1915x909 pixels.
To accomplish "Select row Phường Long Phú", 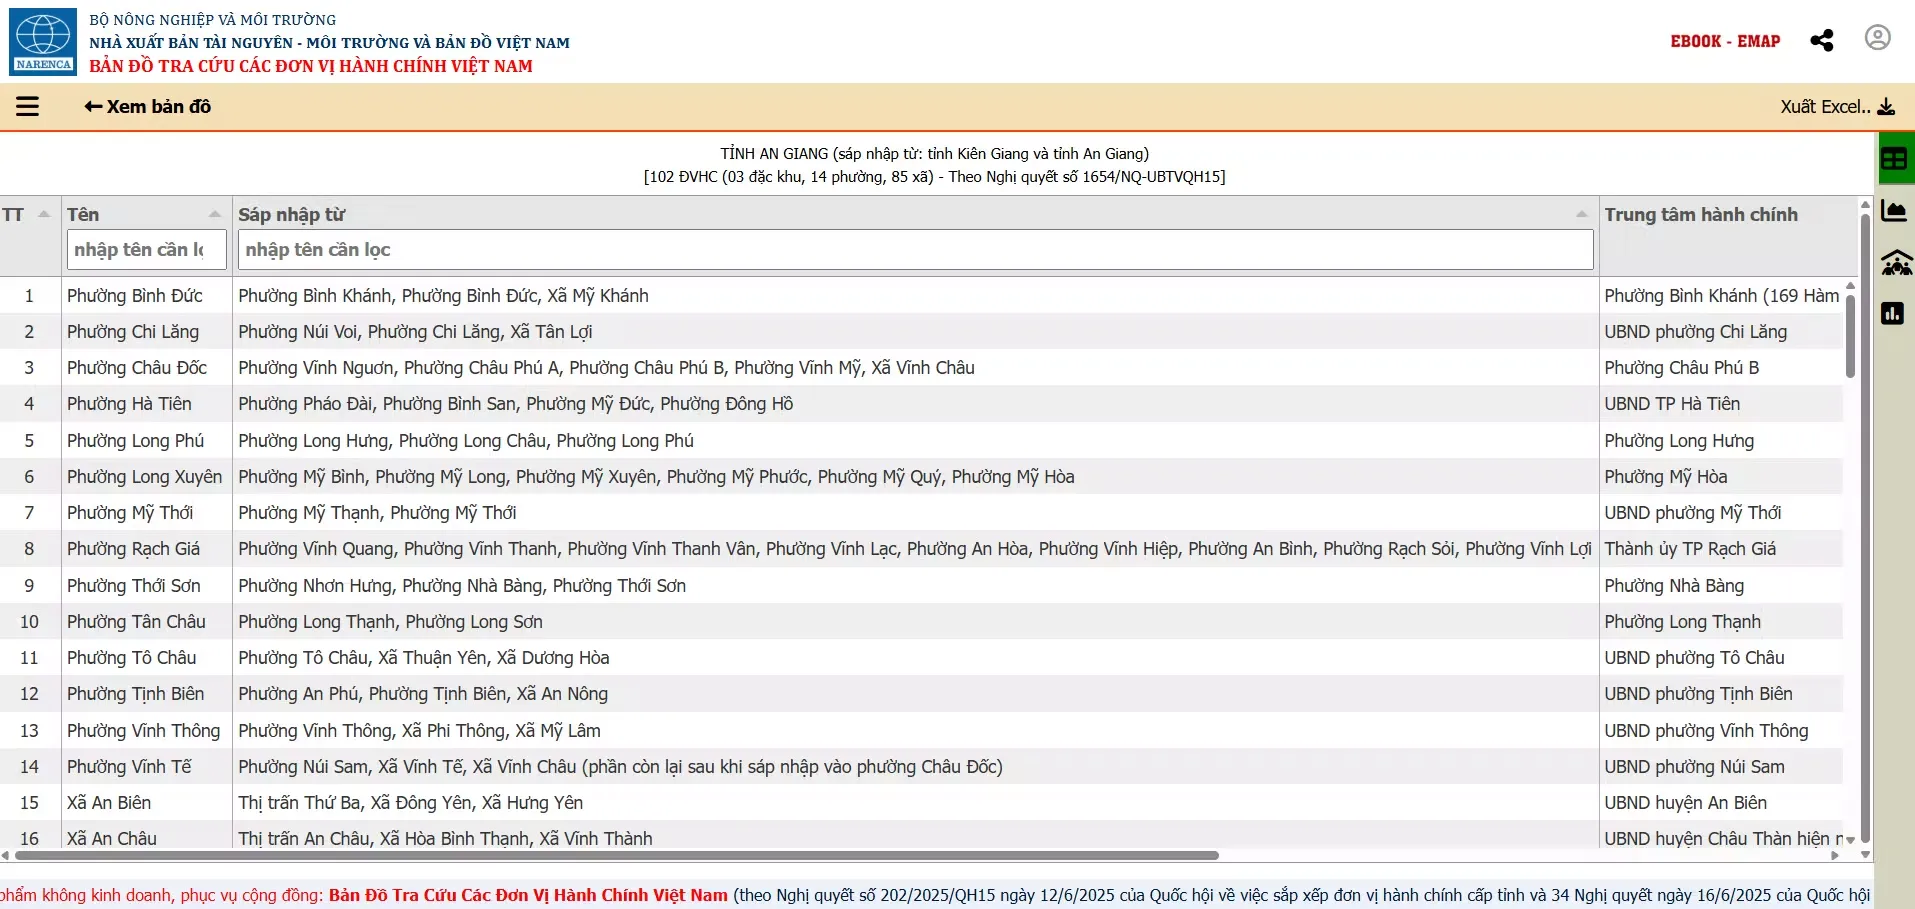I will 921,441.
